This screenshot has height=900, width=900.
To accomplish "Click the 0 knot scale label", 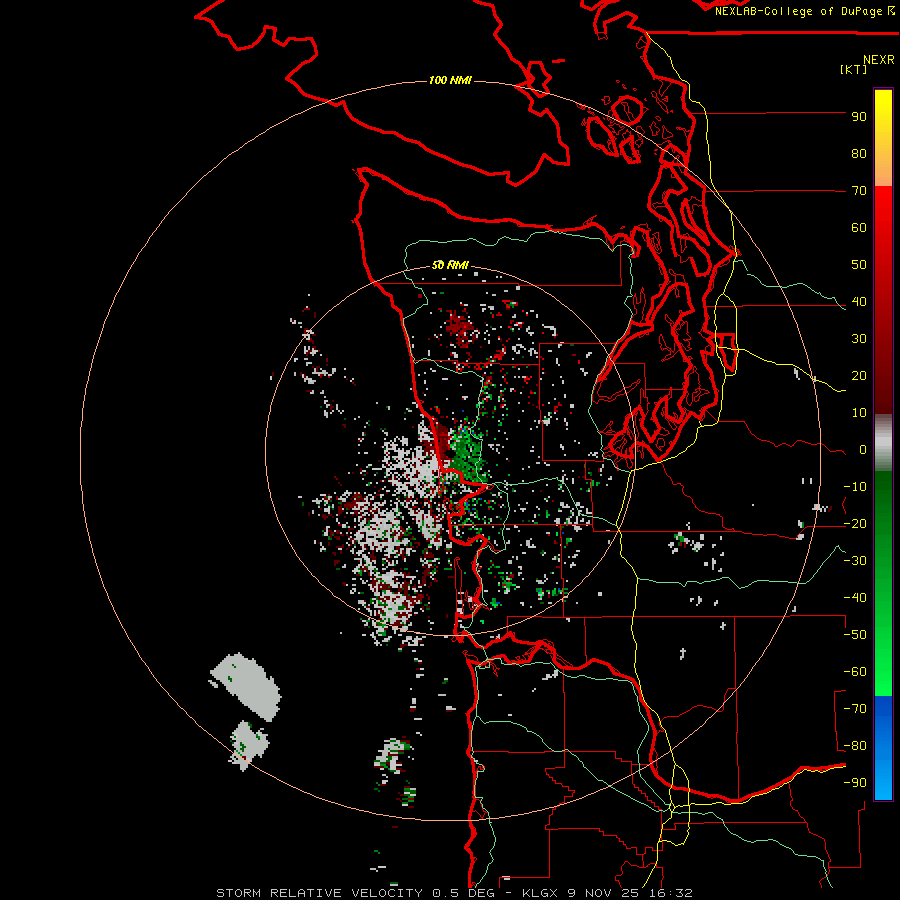I will [863, 450].
